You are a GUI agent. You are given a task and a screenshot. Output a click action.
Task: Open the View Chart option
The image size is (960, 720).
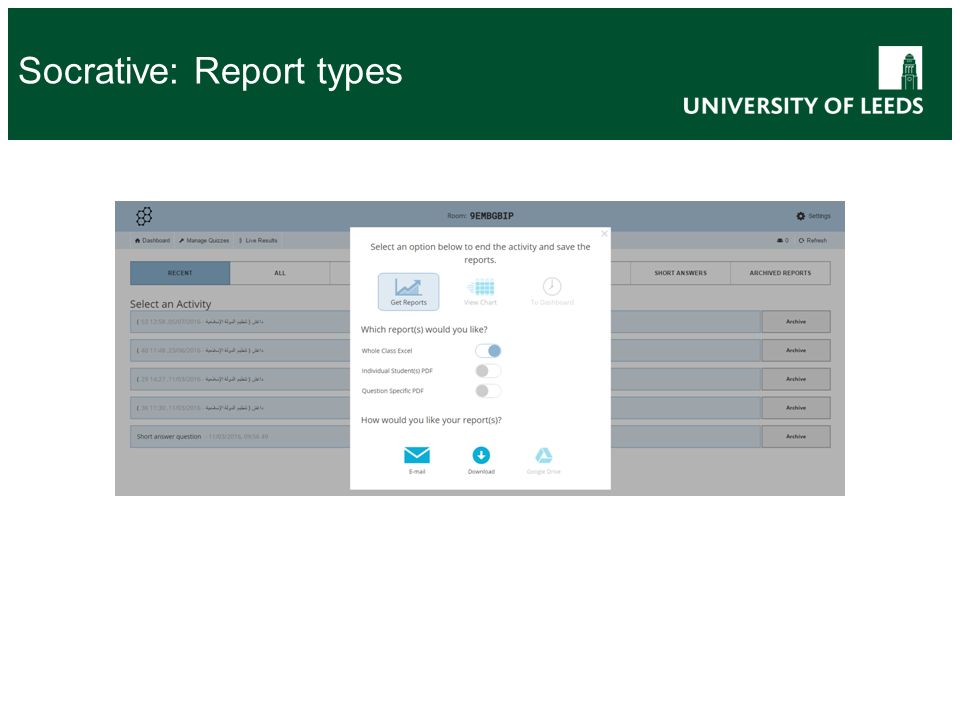(x=481, y=291)
